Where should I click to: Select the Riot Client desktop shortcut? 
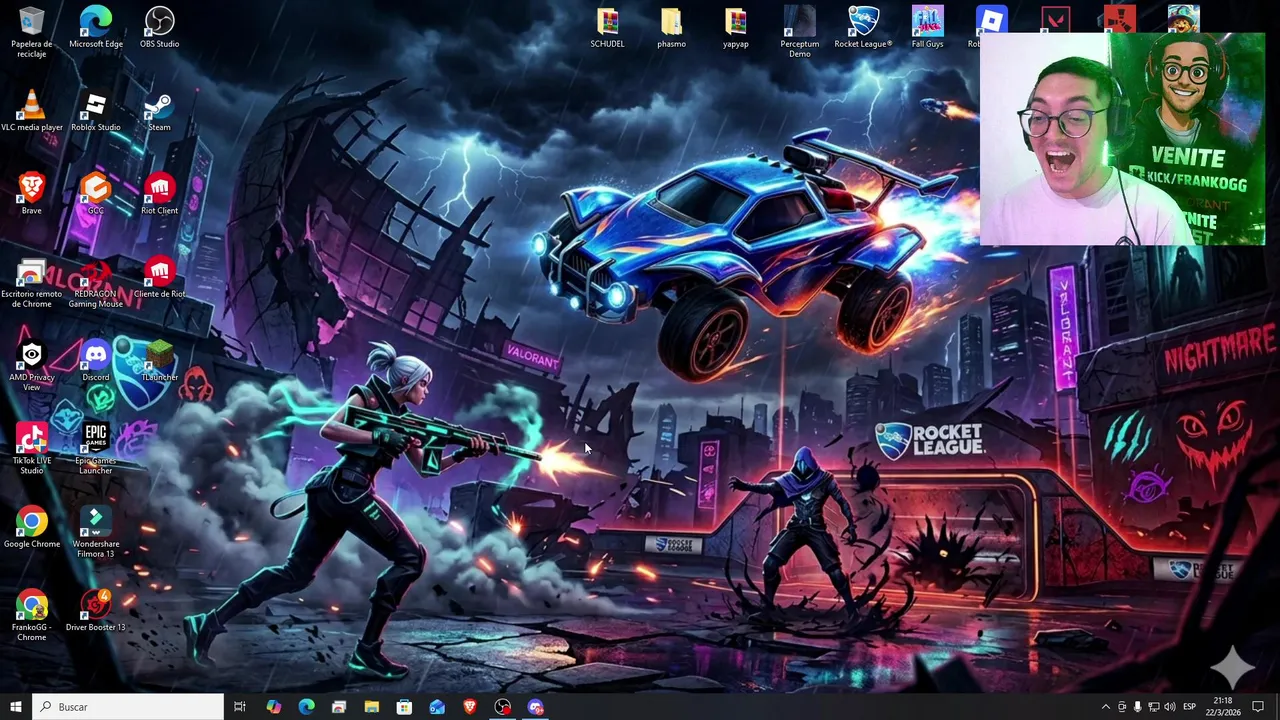click(159, 193)
